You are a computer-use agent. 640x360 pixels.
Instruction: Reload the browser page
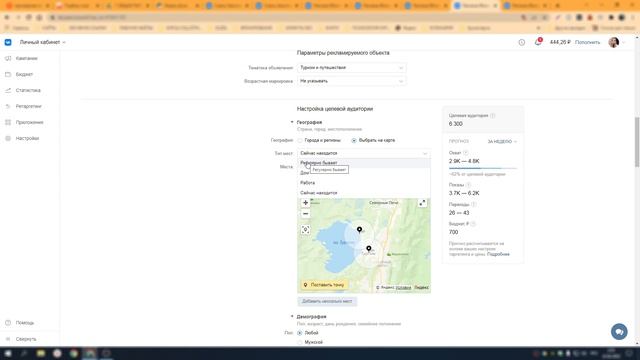[29, 18]
